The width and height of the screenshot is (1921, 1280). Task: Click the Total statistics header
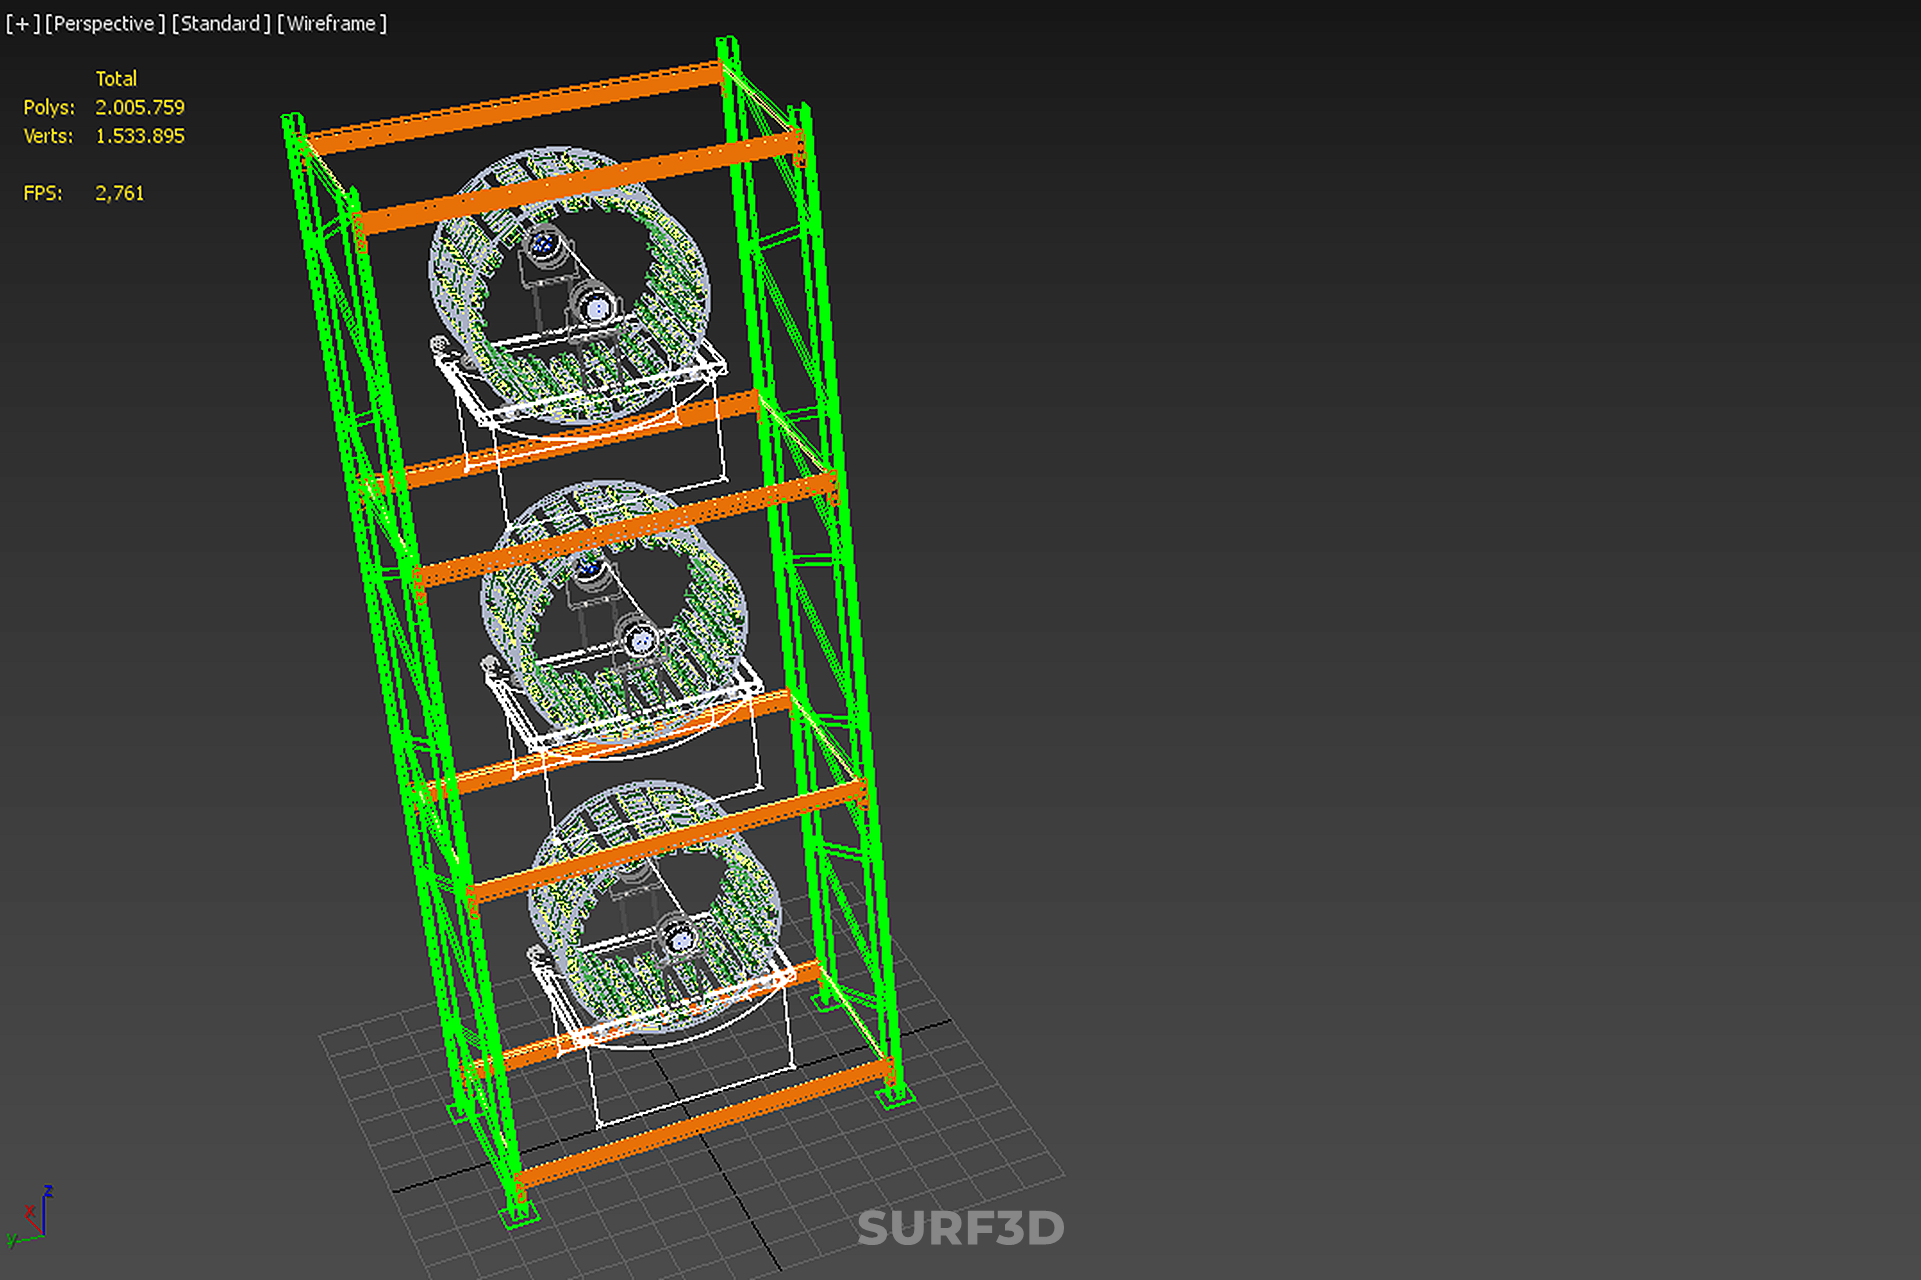116,78
